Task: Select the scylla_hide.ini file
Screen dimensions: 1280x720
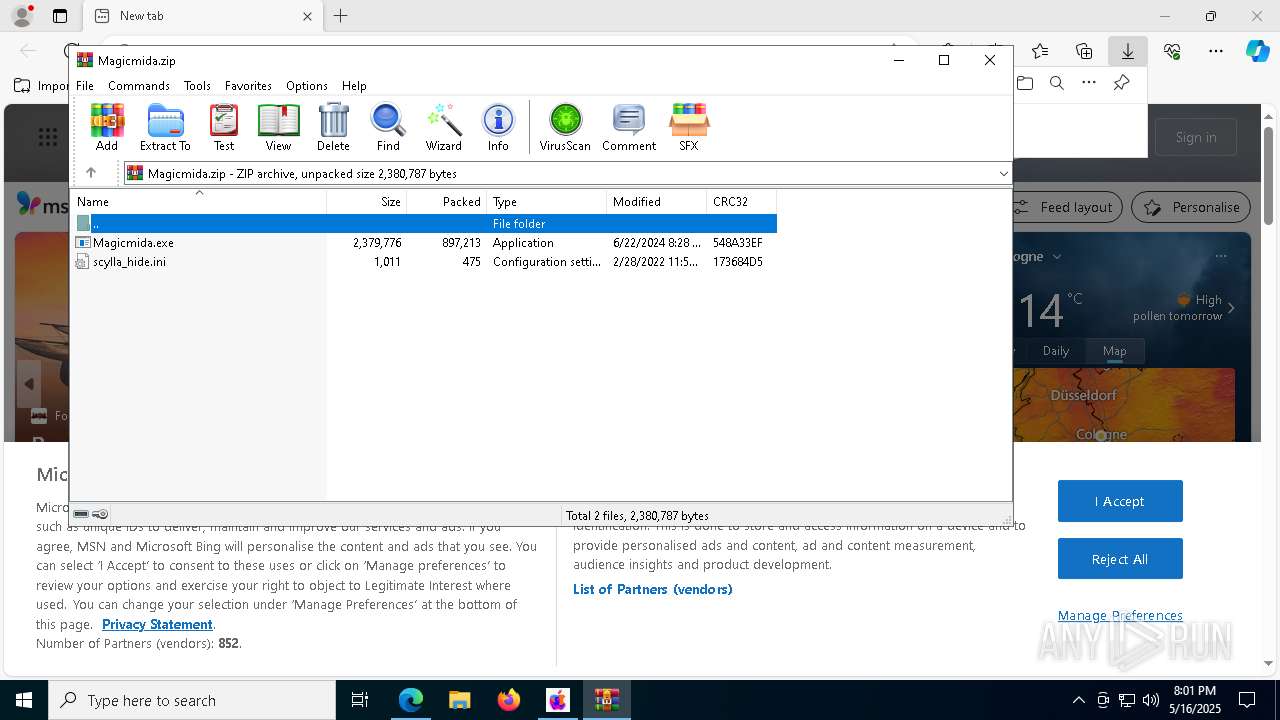Action: tap(129, 262)
